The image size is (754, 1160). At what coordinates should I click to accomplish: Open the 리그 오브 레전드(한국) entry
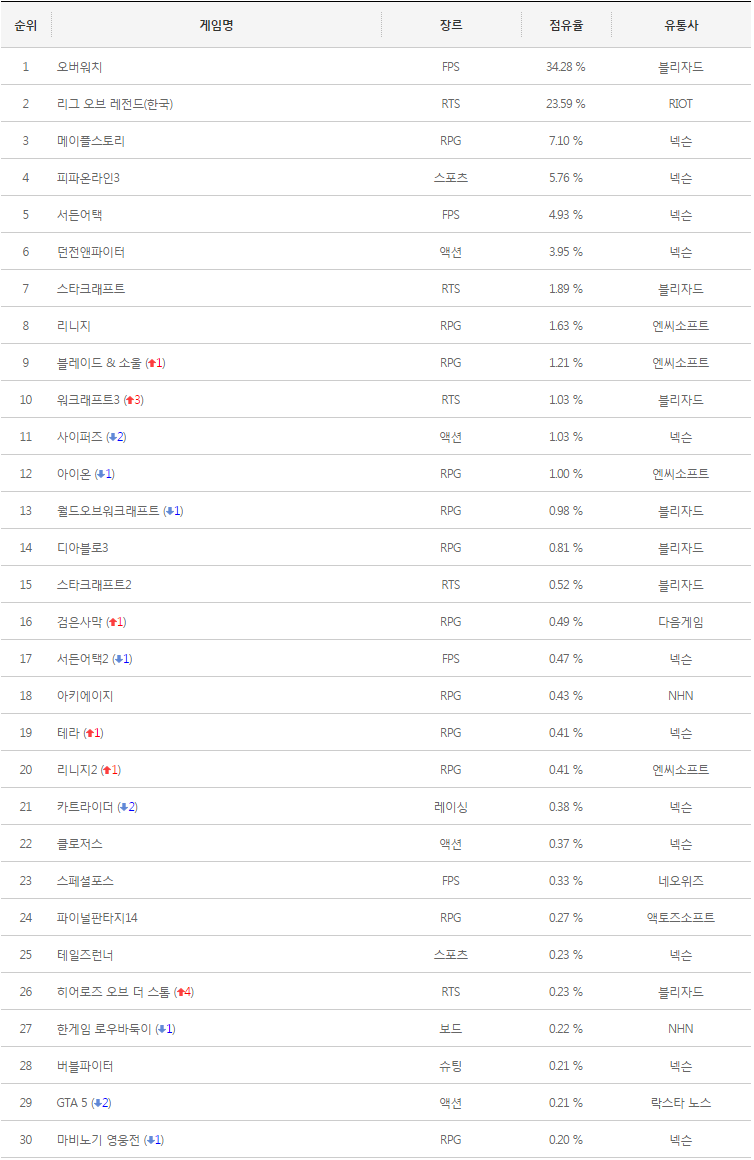pos(115,104)
